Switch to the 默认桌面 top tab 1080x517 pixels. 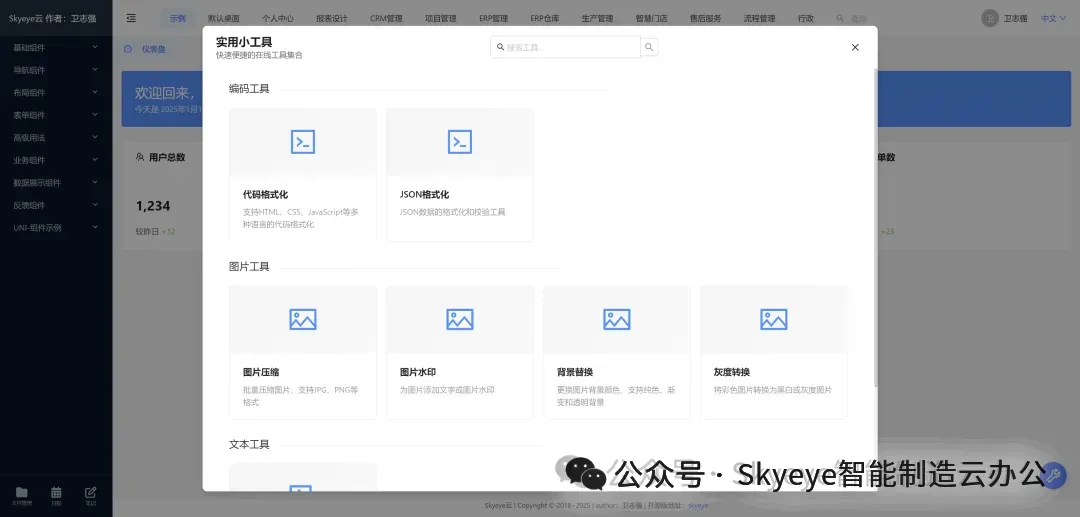pos(224,19)
